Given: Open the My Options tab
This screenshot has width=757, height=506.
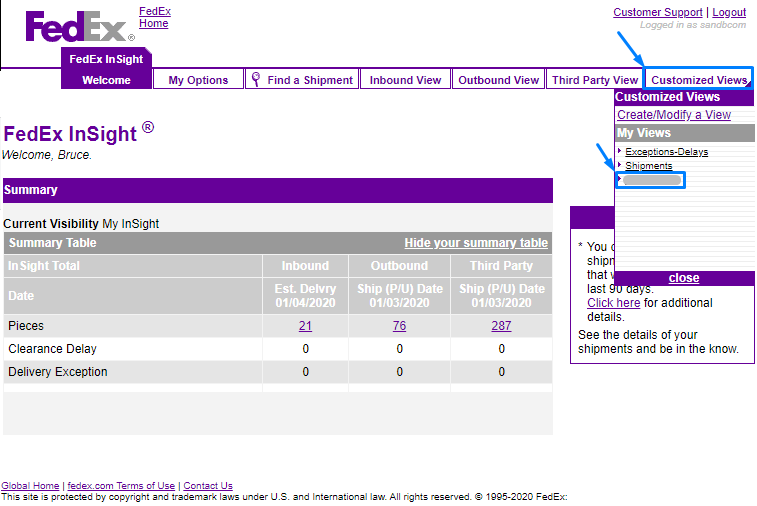Looking at the screenshot, I should click(x=198, y=80).
